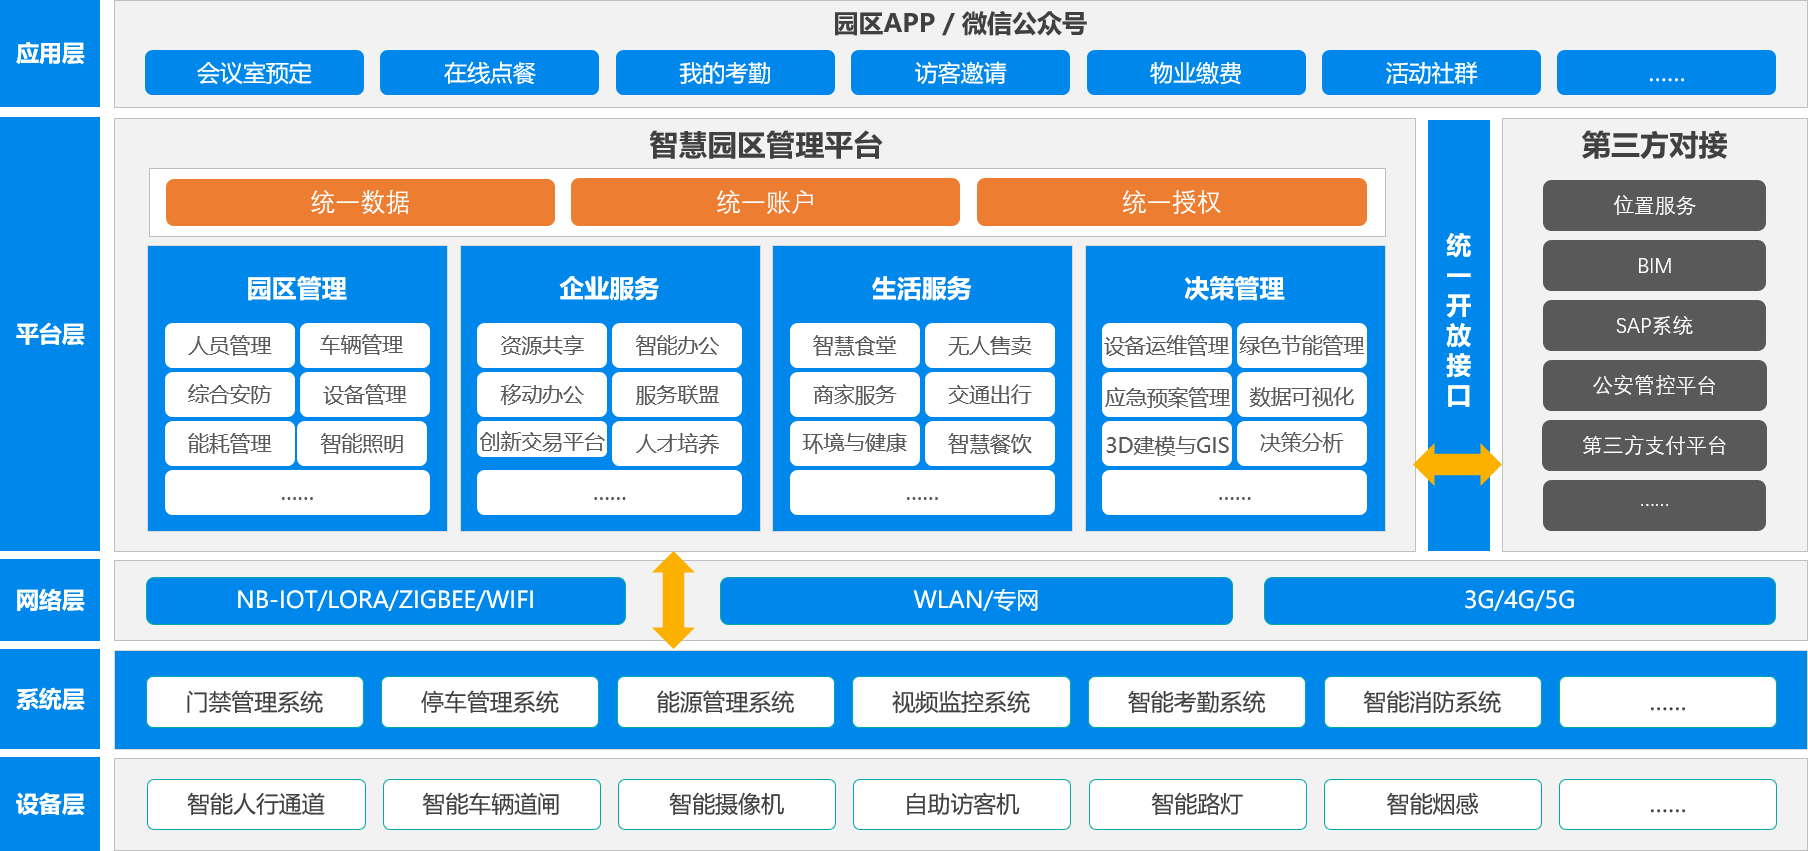Select the 智能照明 cell
The height and width of the screenshot is (851, 1808).
pyautogui.click(x=362, y=443)
